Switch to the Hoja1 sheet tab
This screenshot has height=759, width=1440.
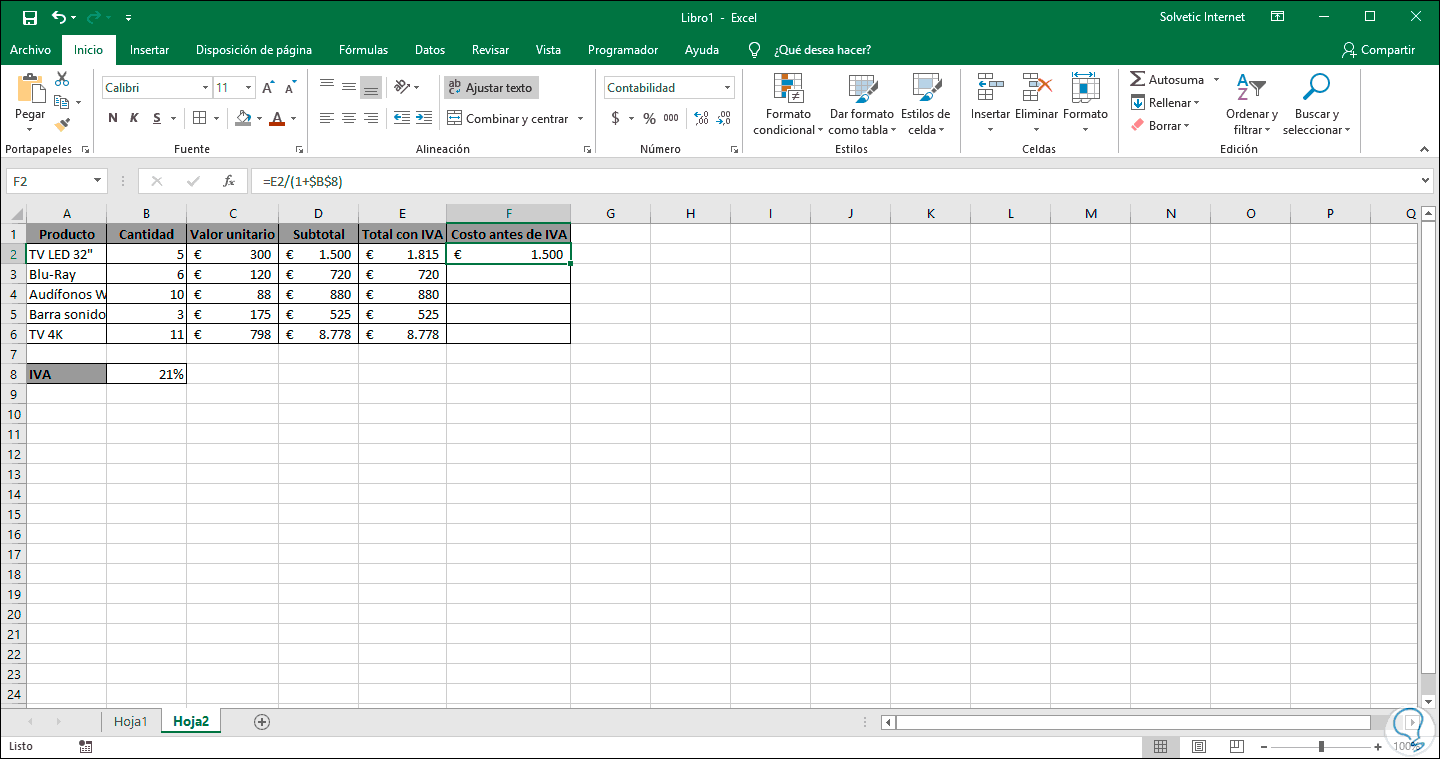tap(130, 721)
